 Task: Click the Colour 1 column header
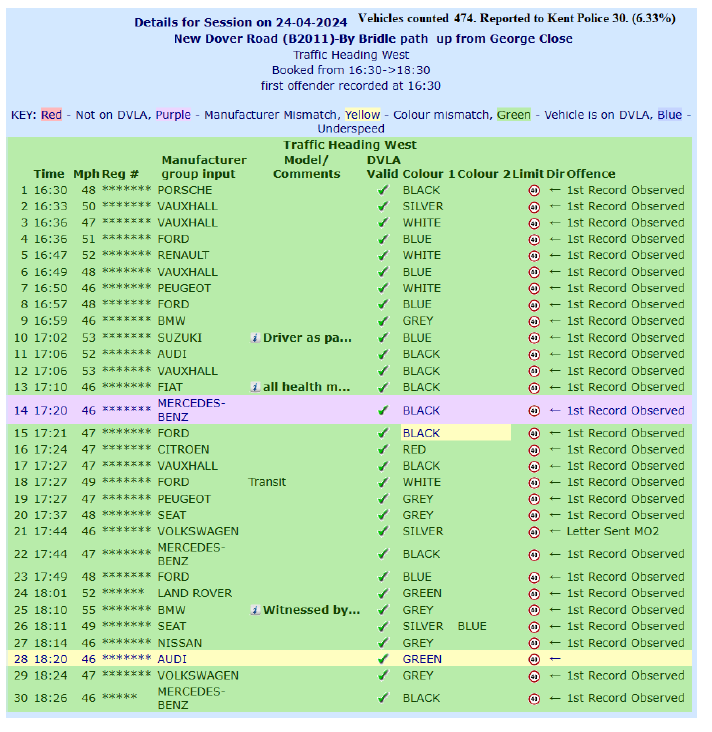429,174
